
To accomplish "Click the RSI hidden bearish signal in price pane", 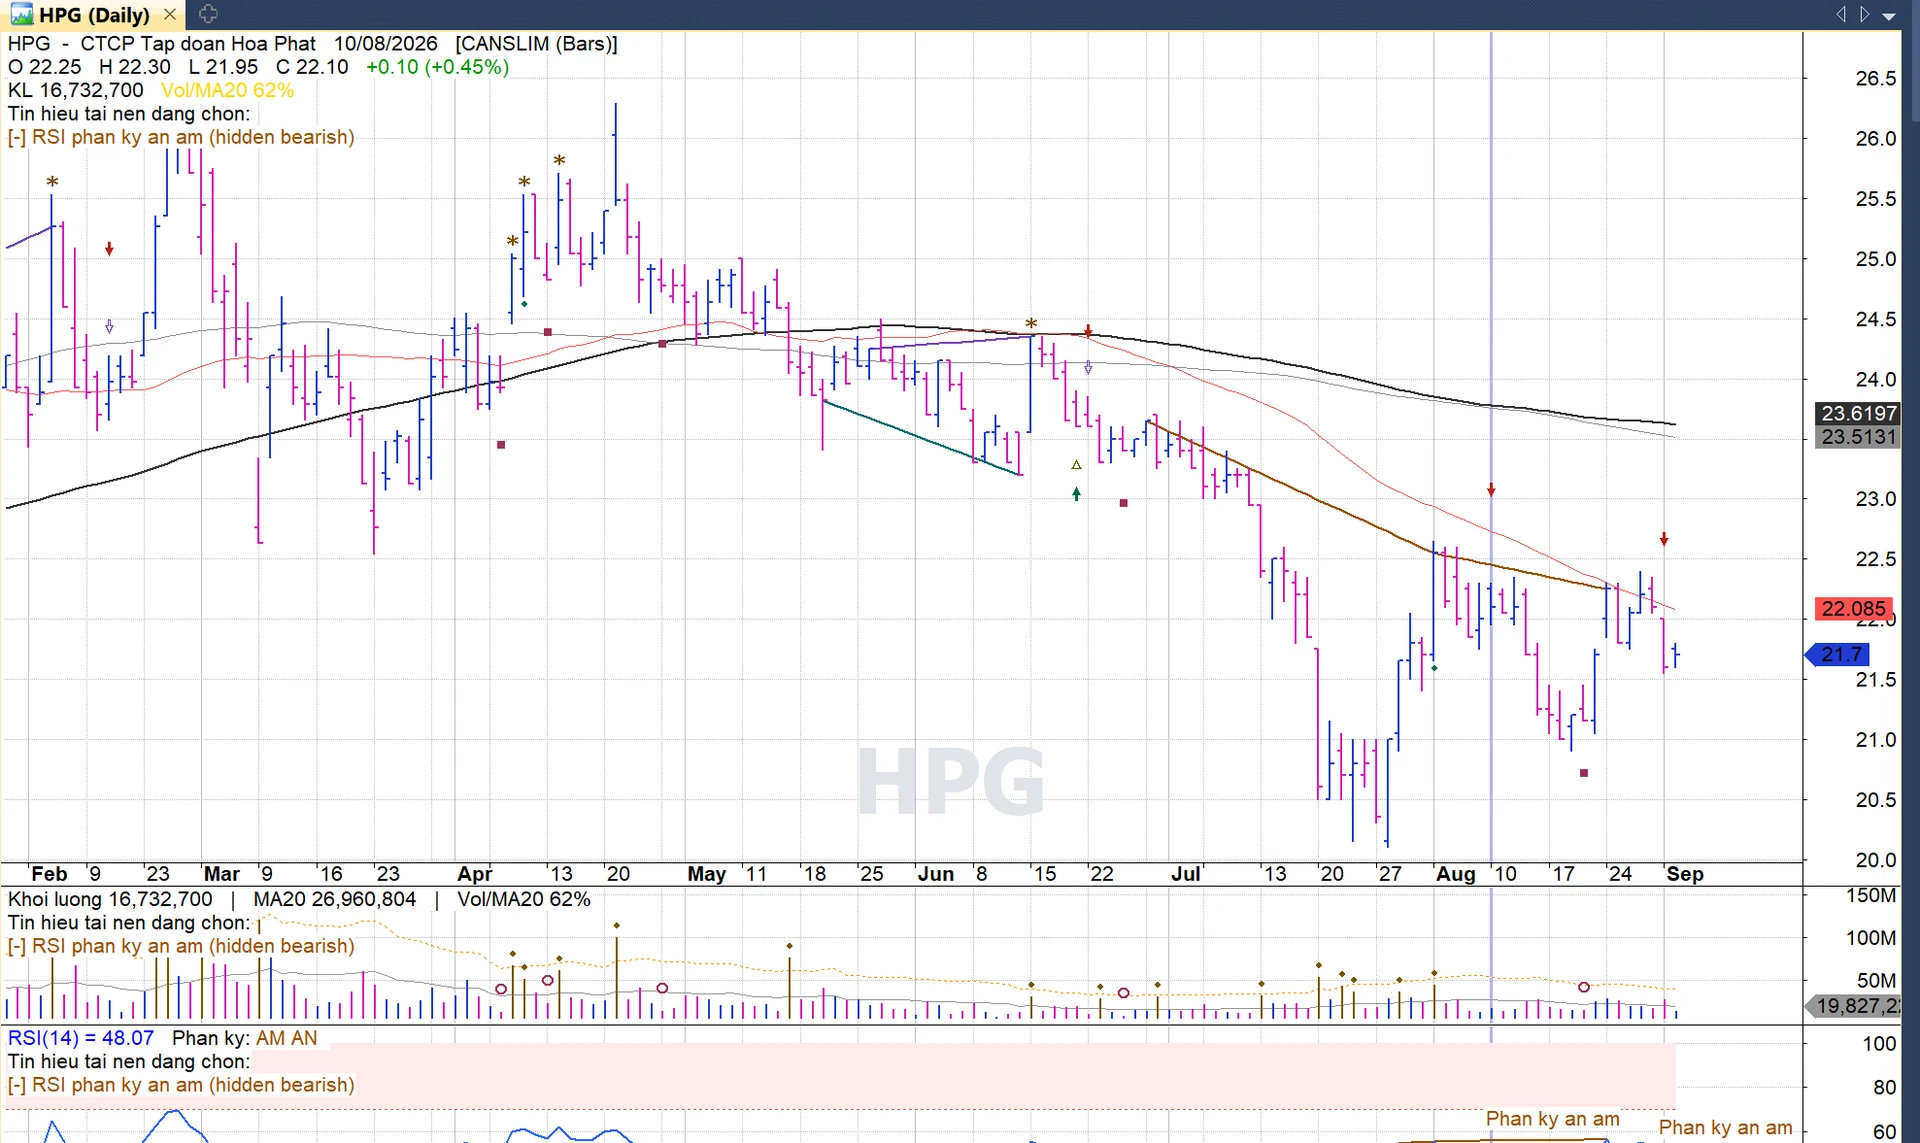I will [x=181, y=137].
